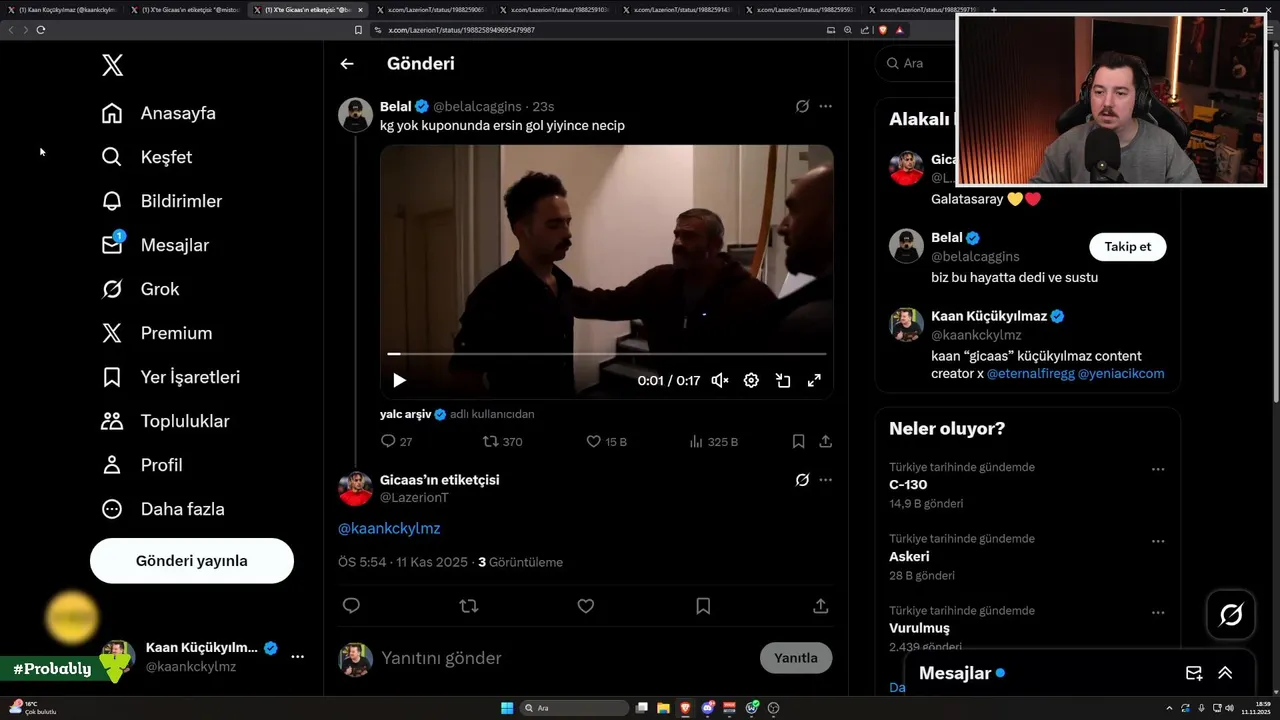Open yalc arşiv source account link

point(405,414)
